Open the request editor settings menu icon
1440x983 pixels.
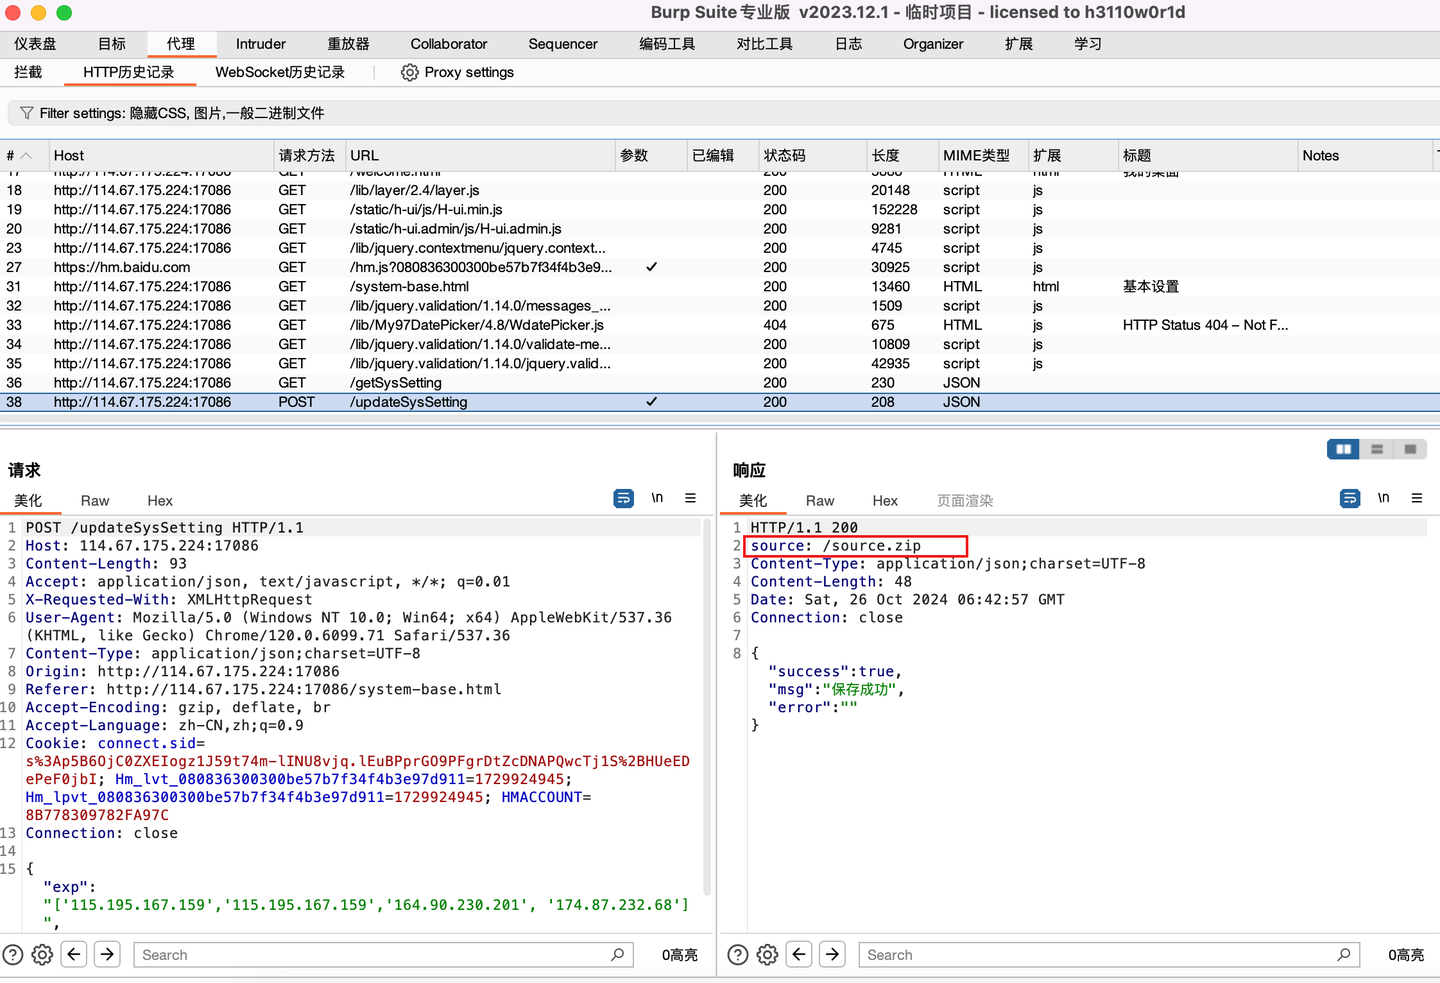pos(689,498)
